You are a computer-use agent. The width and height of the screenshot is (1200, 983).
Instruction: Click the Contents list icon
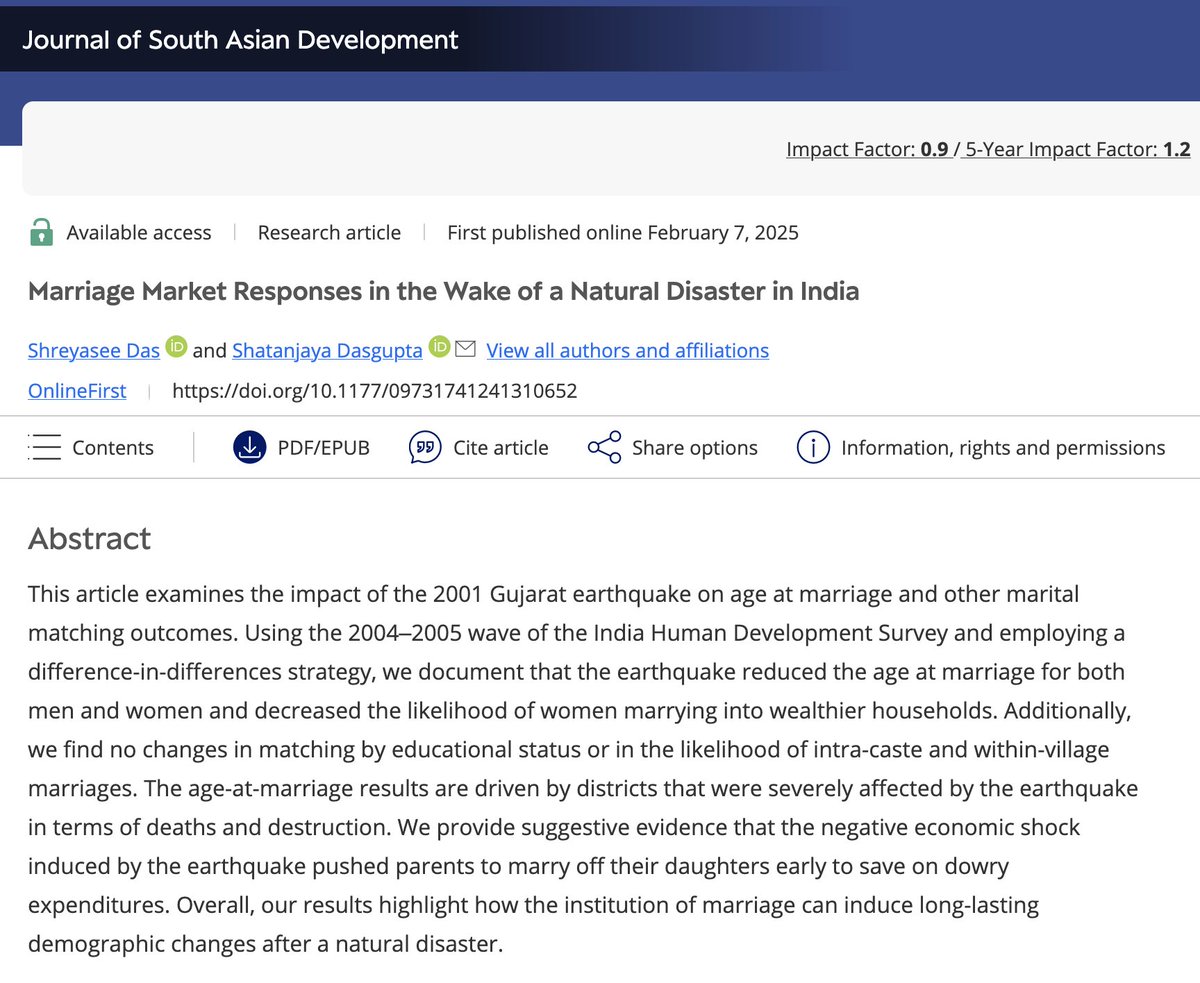(45, 447)
